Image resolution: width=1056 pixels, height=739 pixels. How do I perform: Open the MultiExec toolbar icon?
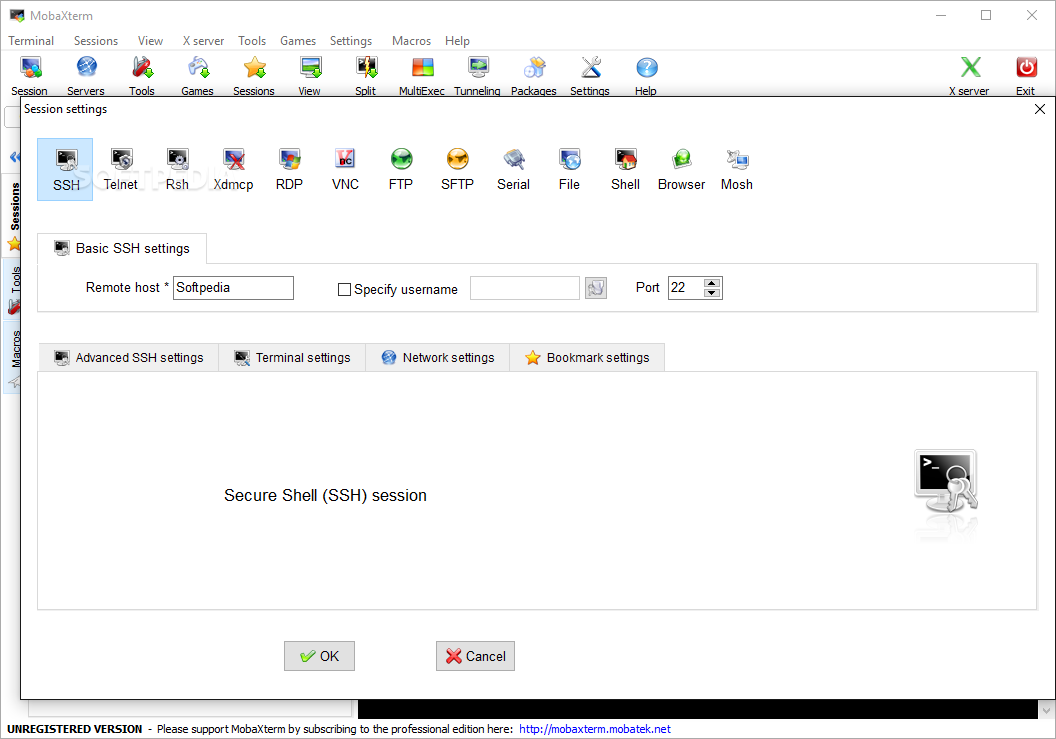point(422,75)
